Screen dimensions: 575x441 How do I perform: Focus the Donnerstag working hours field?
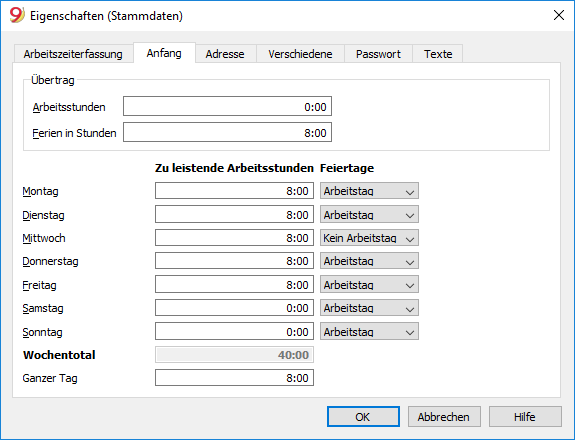pos(234,261)
